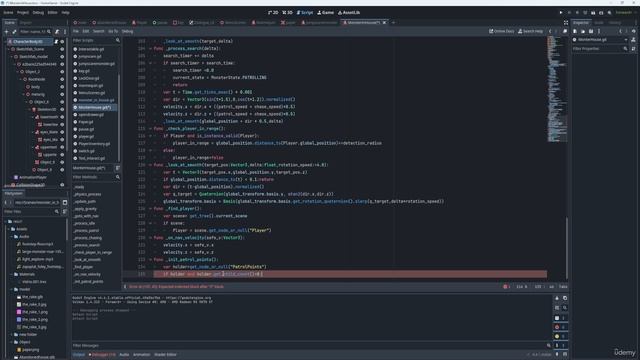Select MonsterHouse.gd(*) in the script list
640x360 pixels.
pos(95,107)
